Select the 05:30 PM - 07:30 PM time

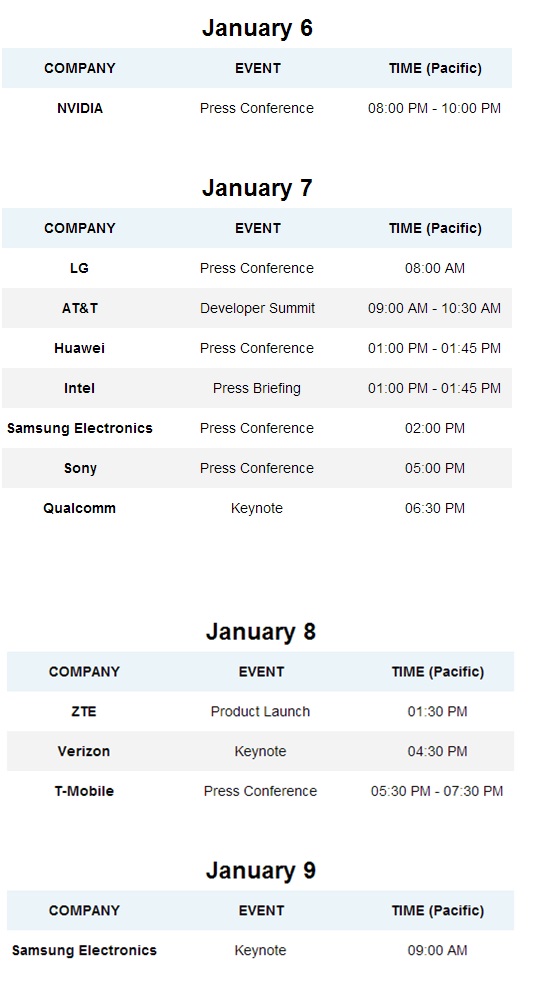click(437, 791)
